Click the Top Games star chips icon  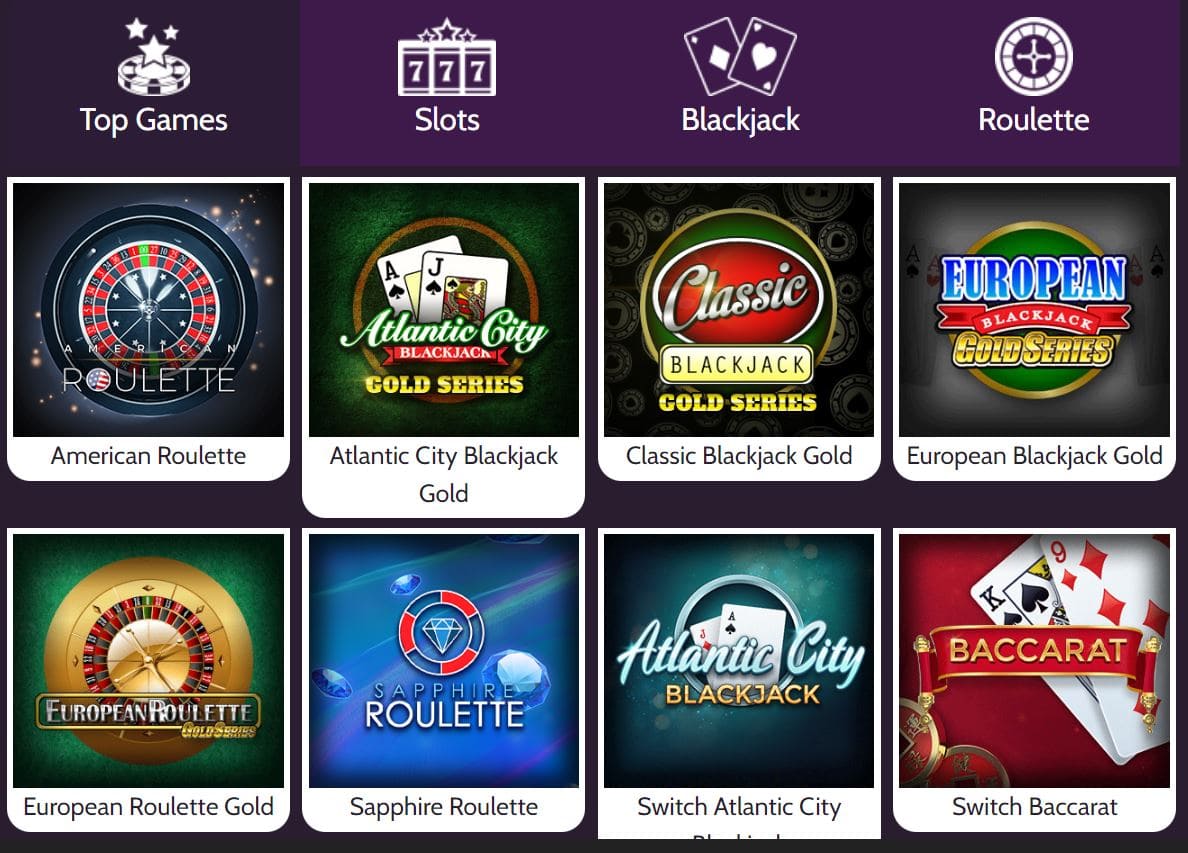[x=154, y=58]
